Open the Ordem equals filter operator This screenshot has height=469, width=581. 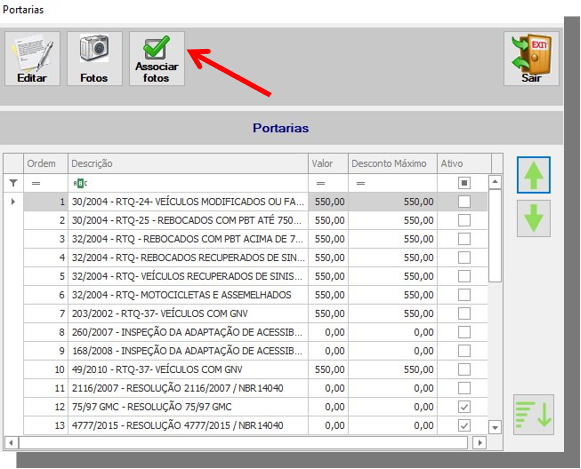[x=36, y=183]
